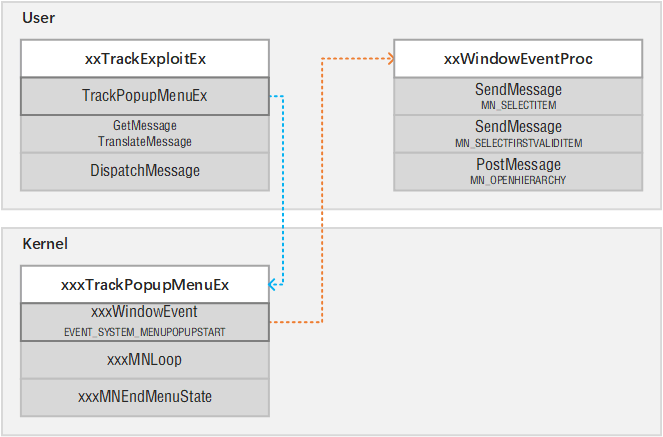The width and height of the screenshot is (663, 437).
Task: Click the GetMessage label
Action: [x=145, y=125]
